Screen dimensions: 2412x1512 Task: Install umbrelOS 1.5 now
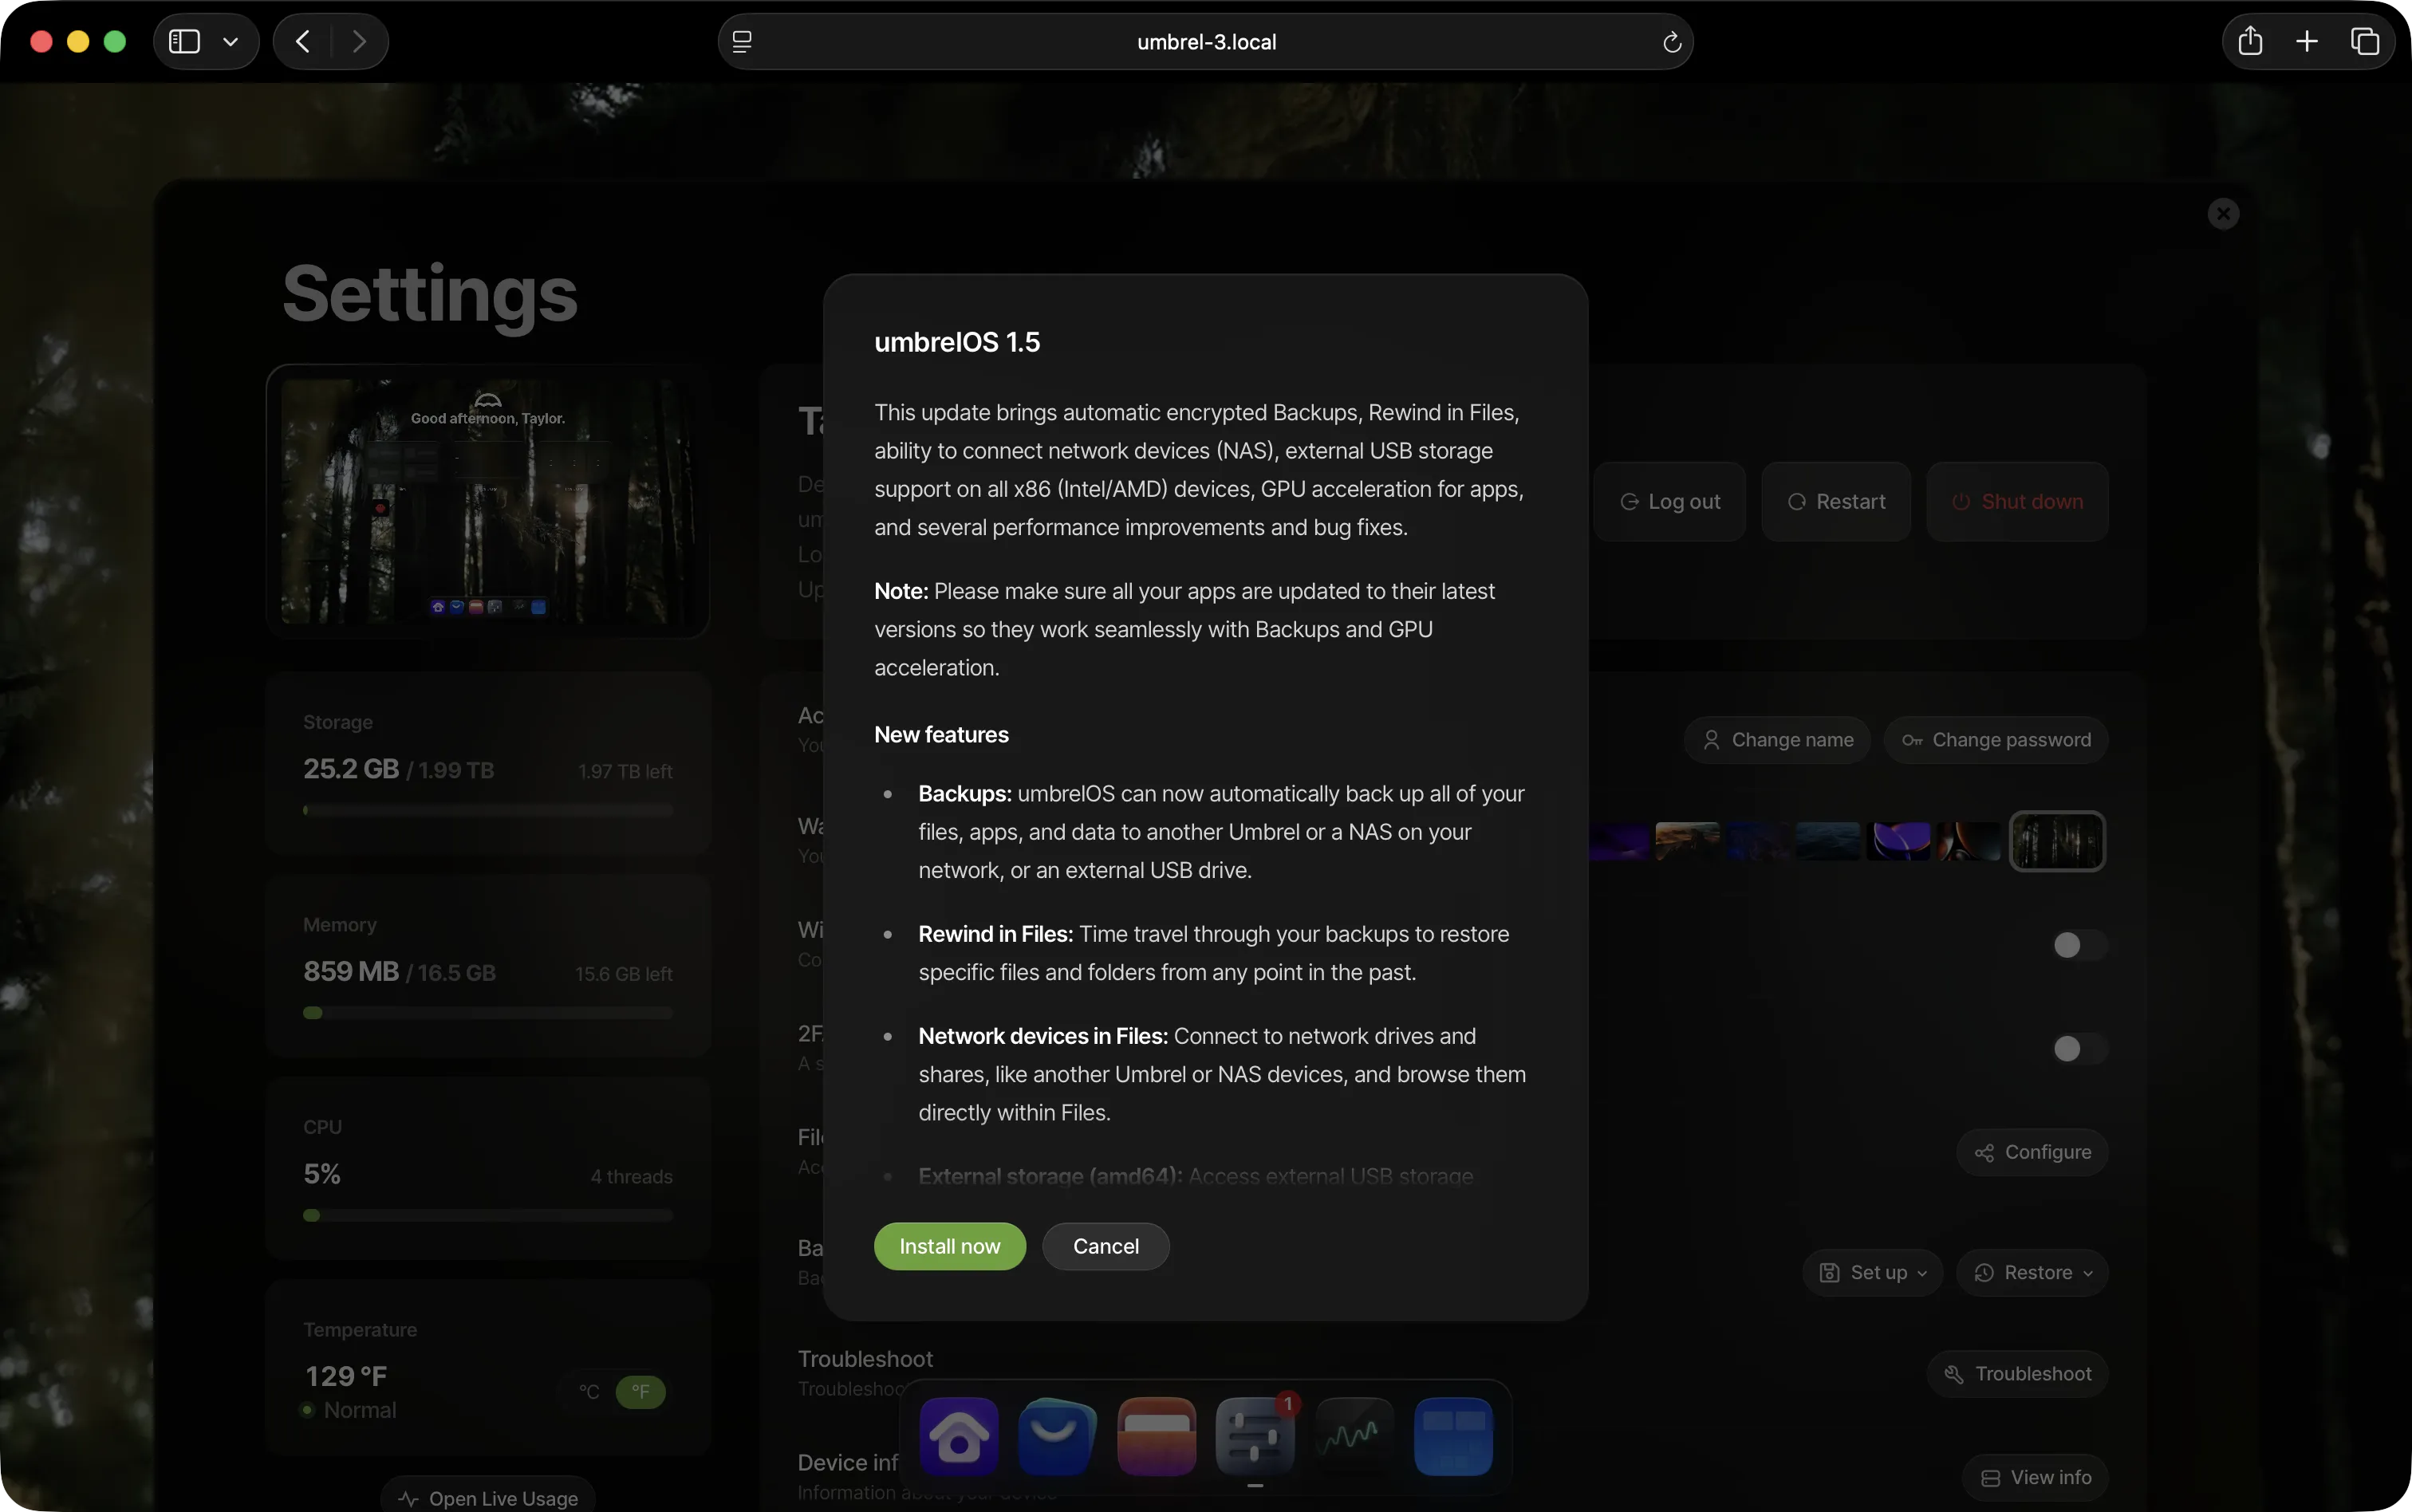949,1246
